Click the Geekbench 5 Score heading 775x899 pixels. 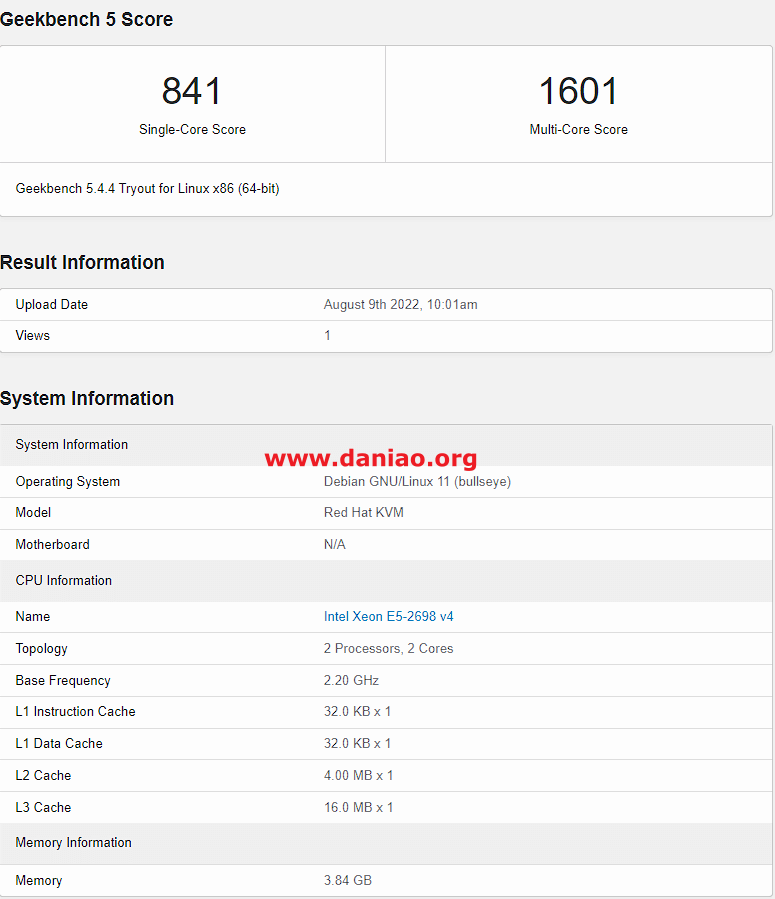tap(87, 19)
